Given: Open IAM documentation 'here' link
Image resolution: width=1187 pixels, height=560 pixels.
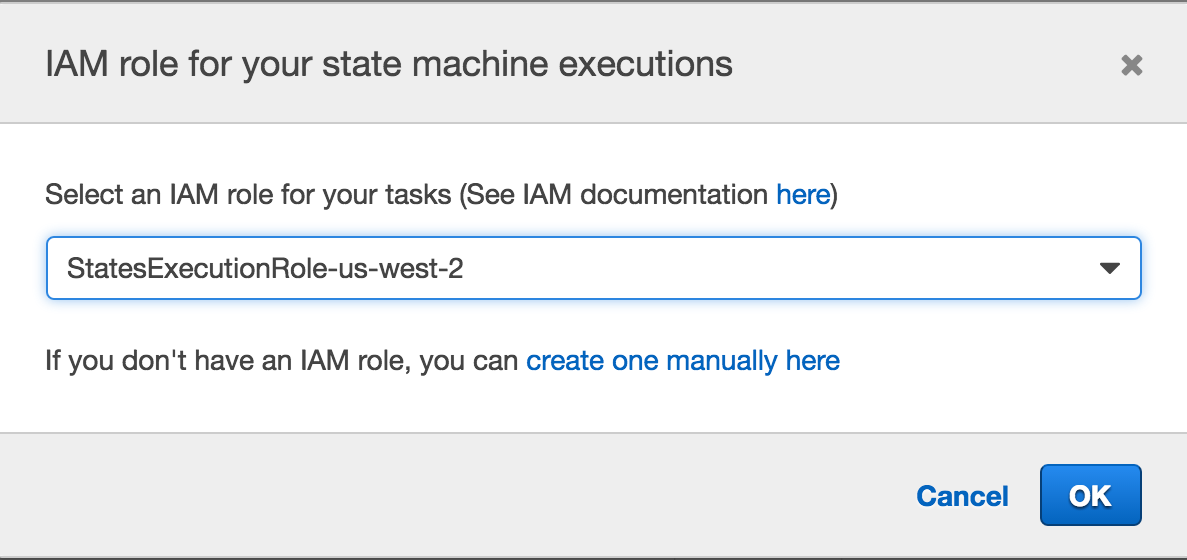Looking at the screenshot, I should (803, 194).
